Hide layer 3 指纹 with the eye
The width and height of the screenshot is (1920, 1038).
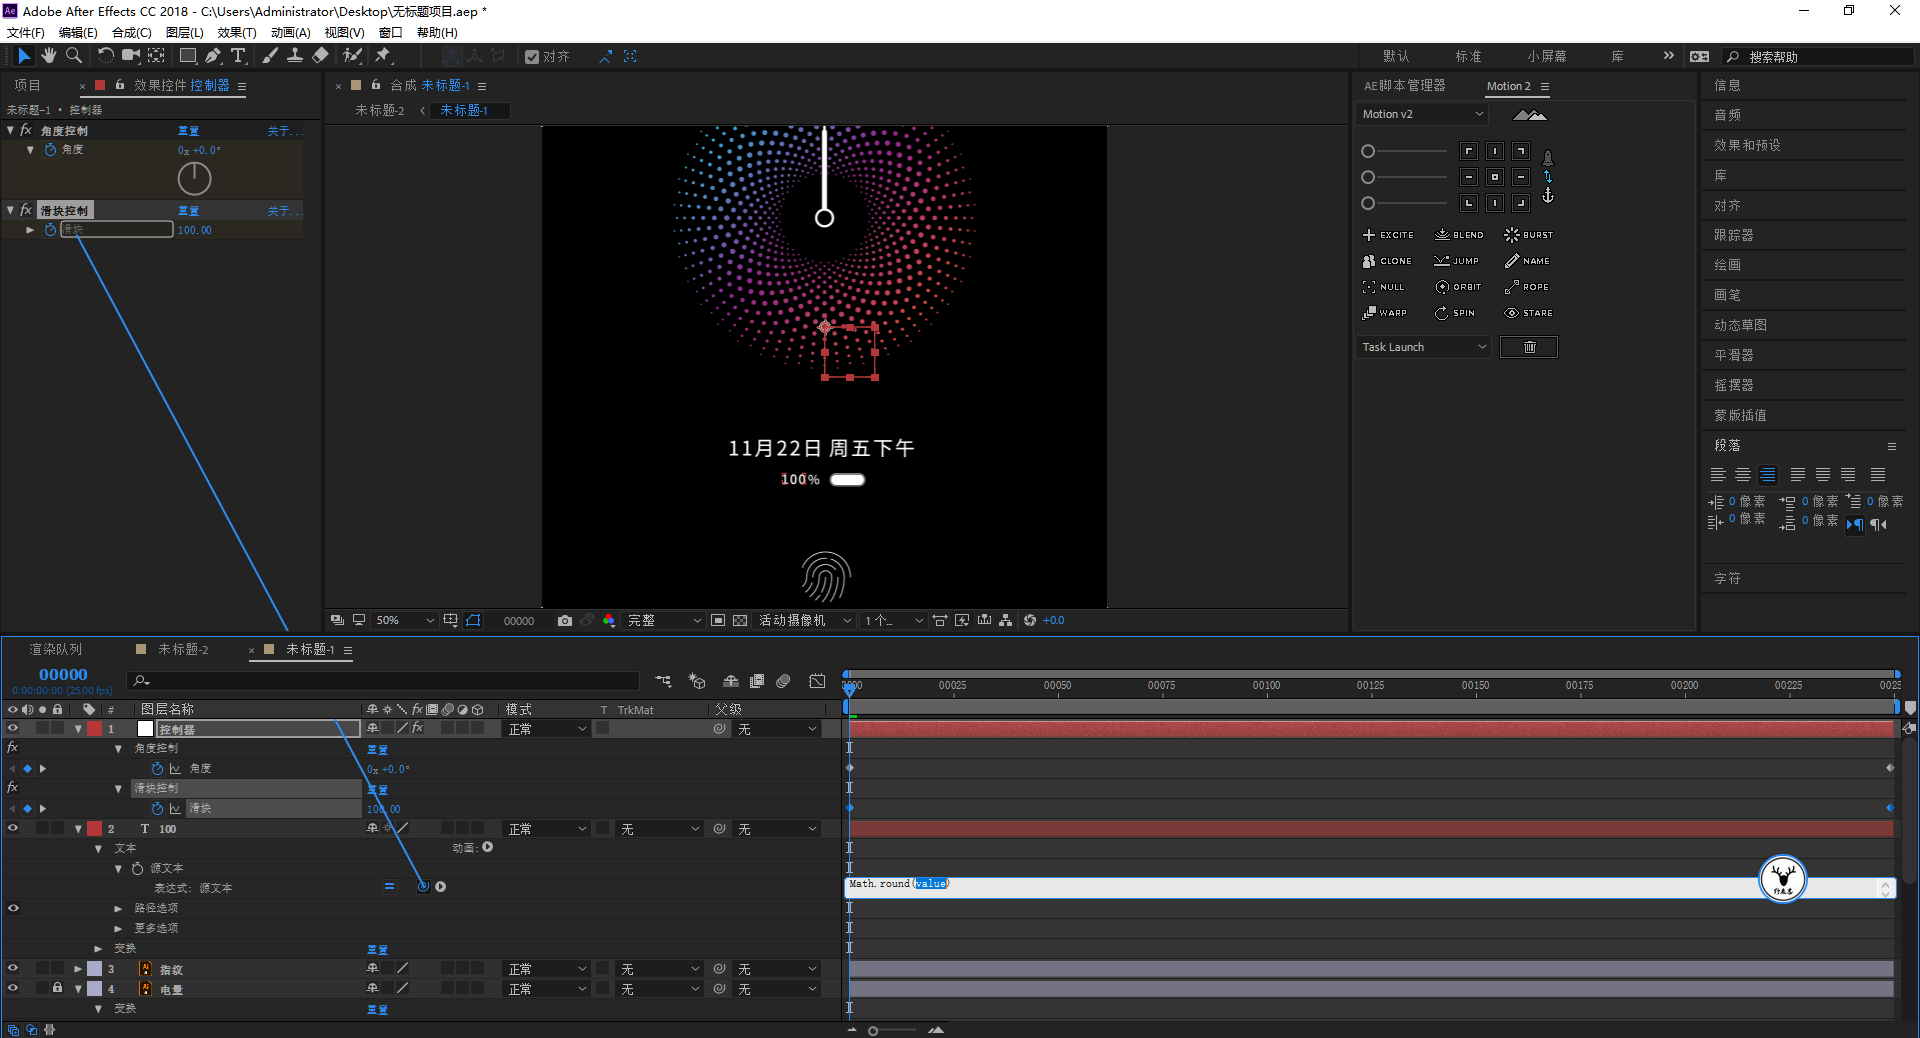click(x=13, y=969)
